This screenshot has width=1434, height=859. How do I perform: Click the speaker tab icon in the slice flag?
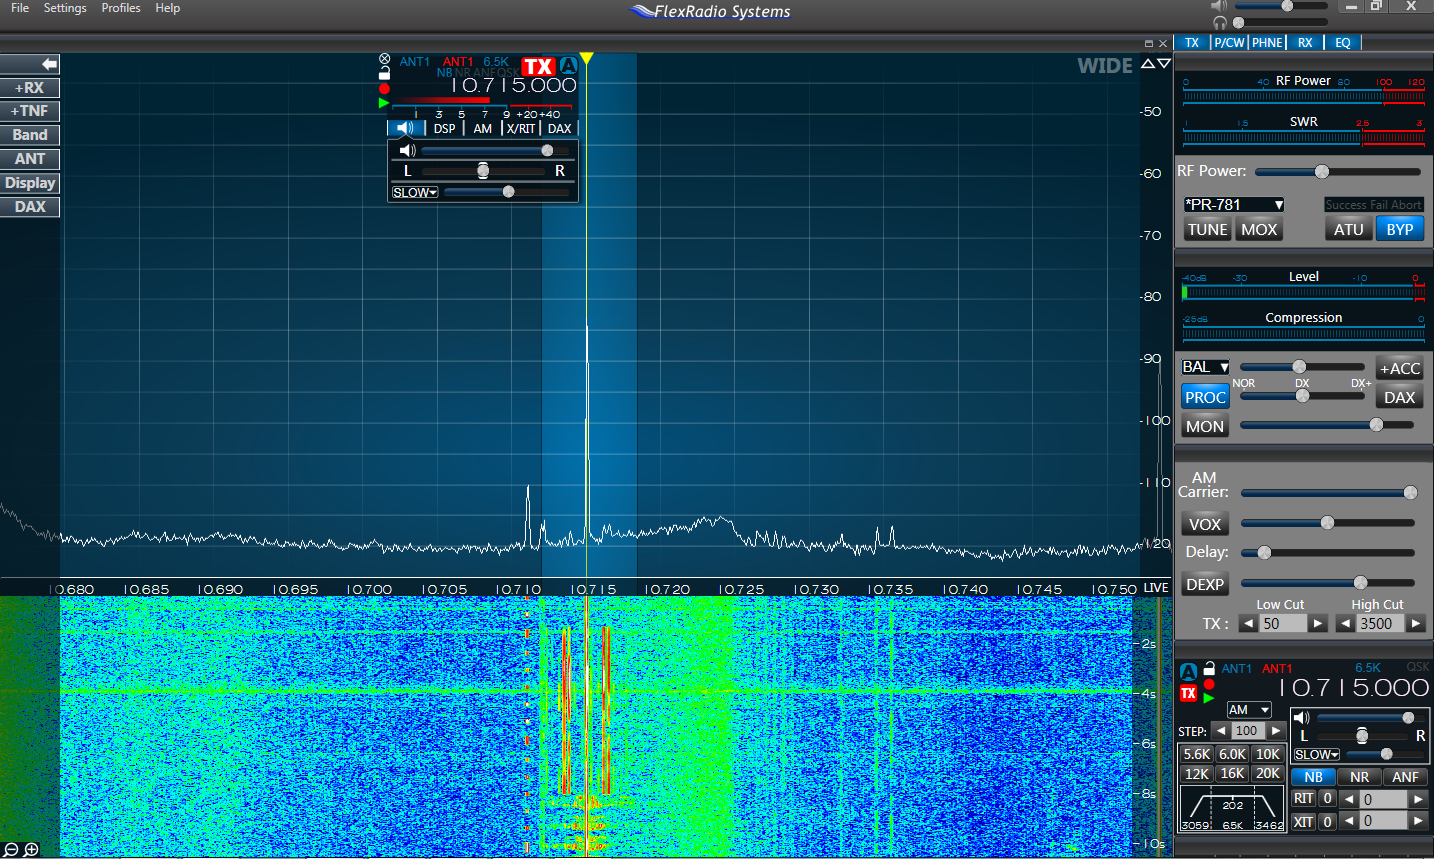point(405,128)
